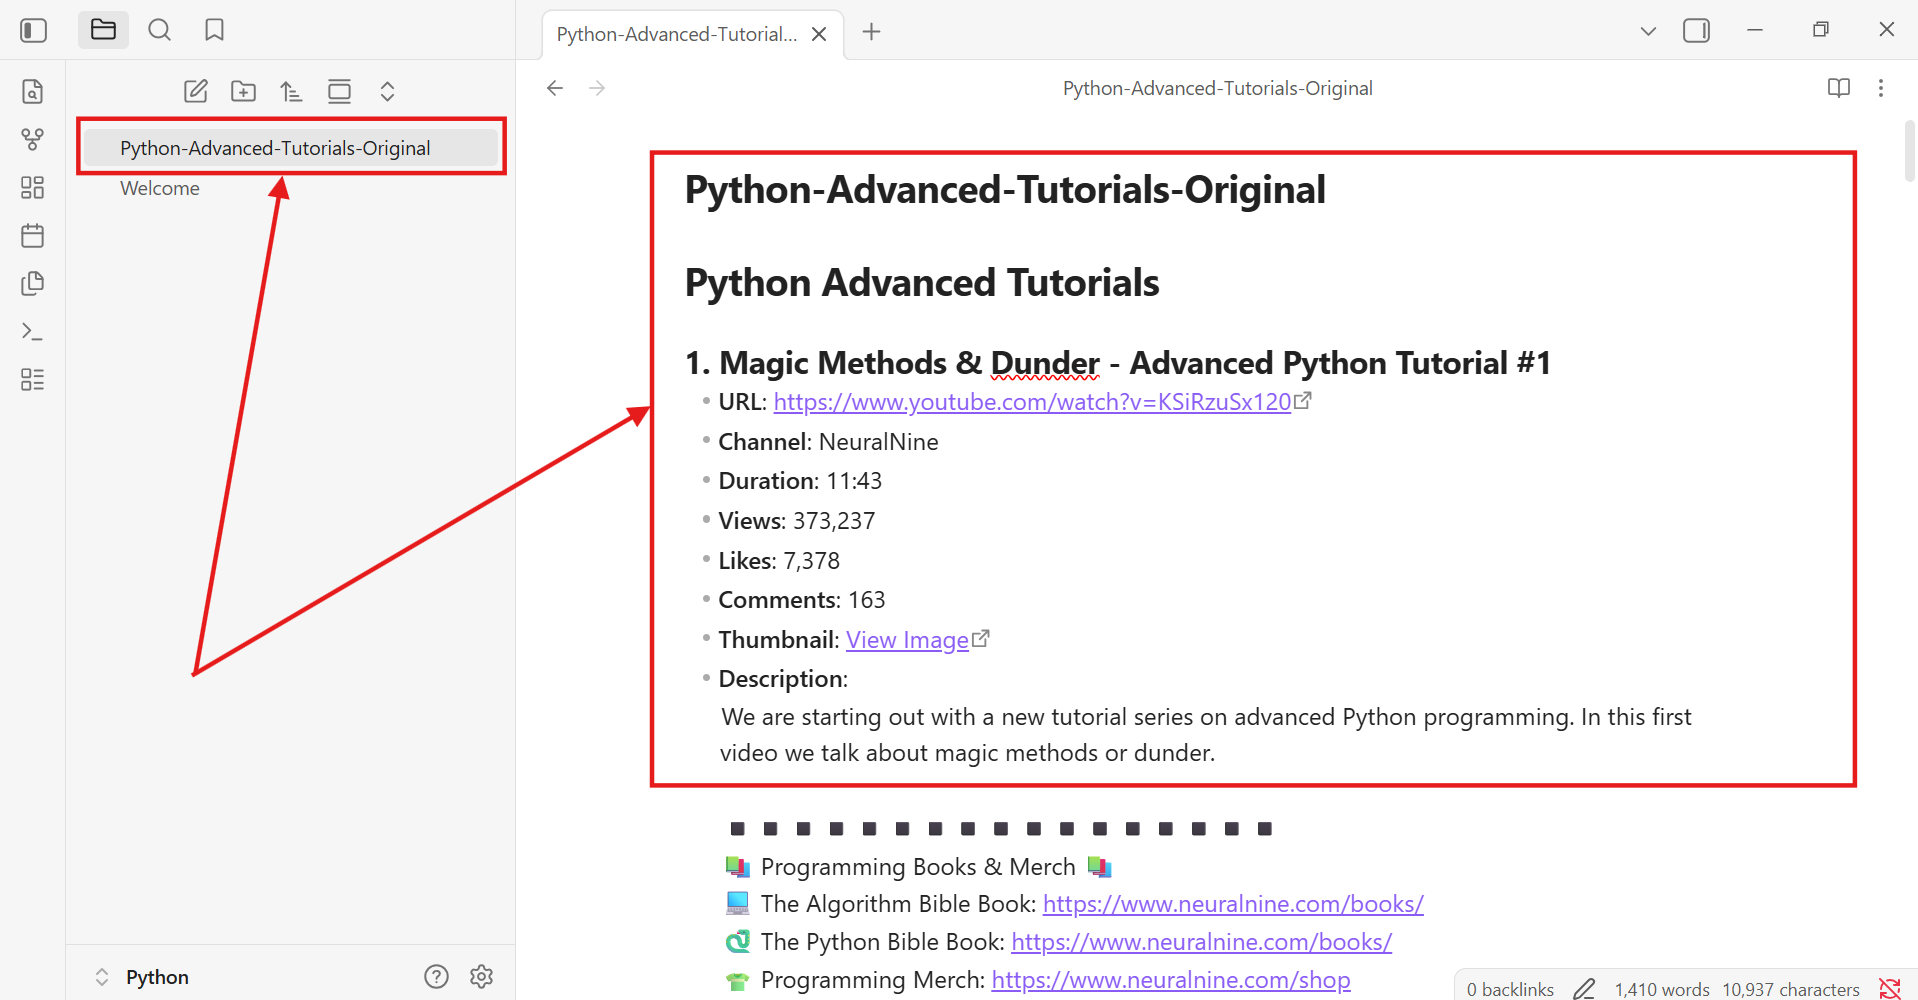Open the bookmarks panel

click(214, 29)
